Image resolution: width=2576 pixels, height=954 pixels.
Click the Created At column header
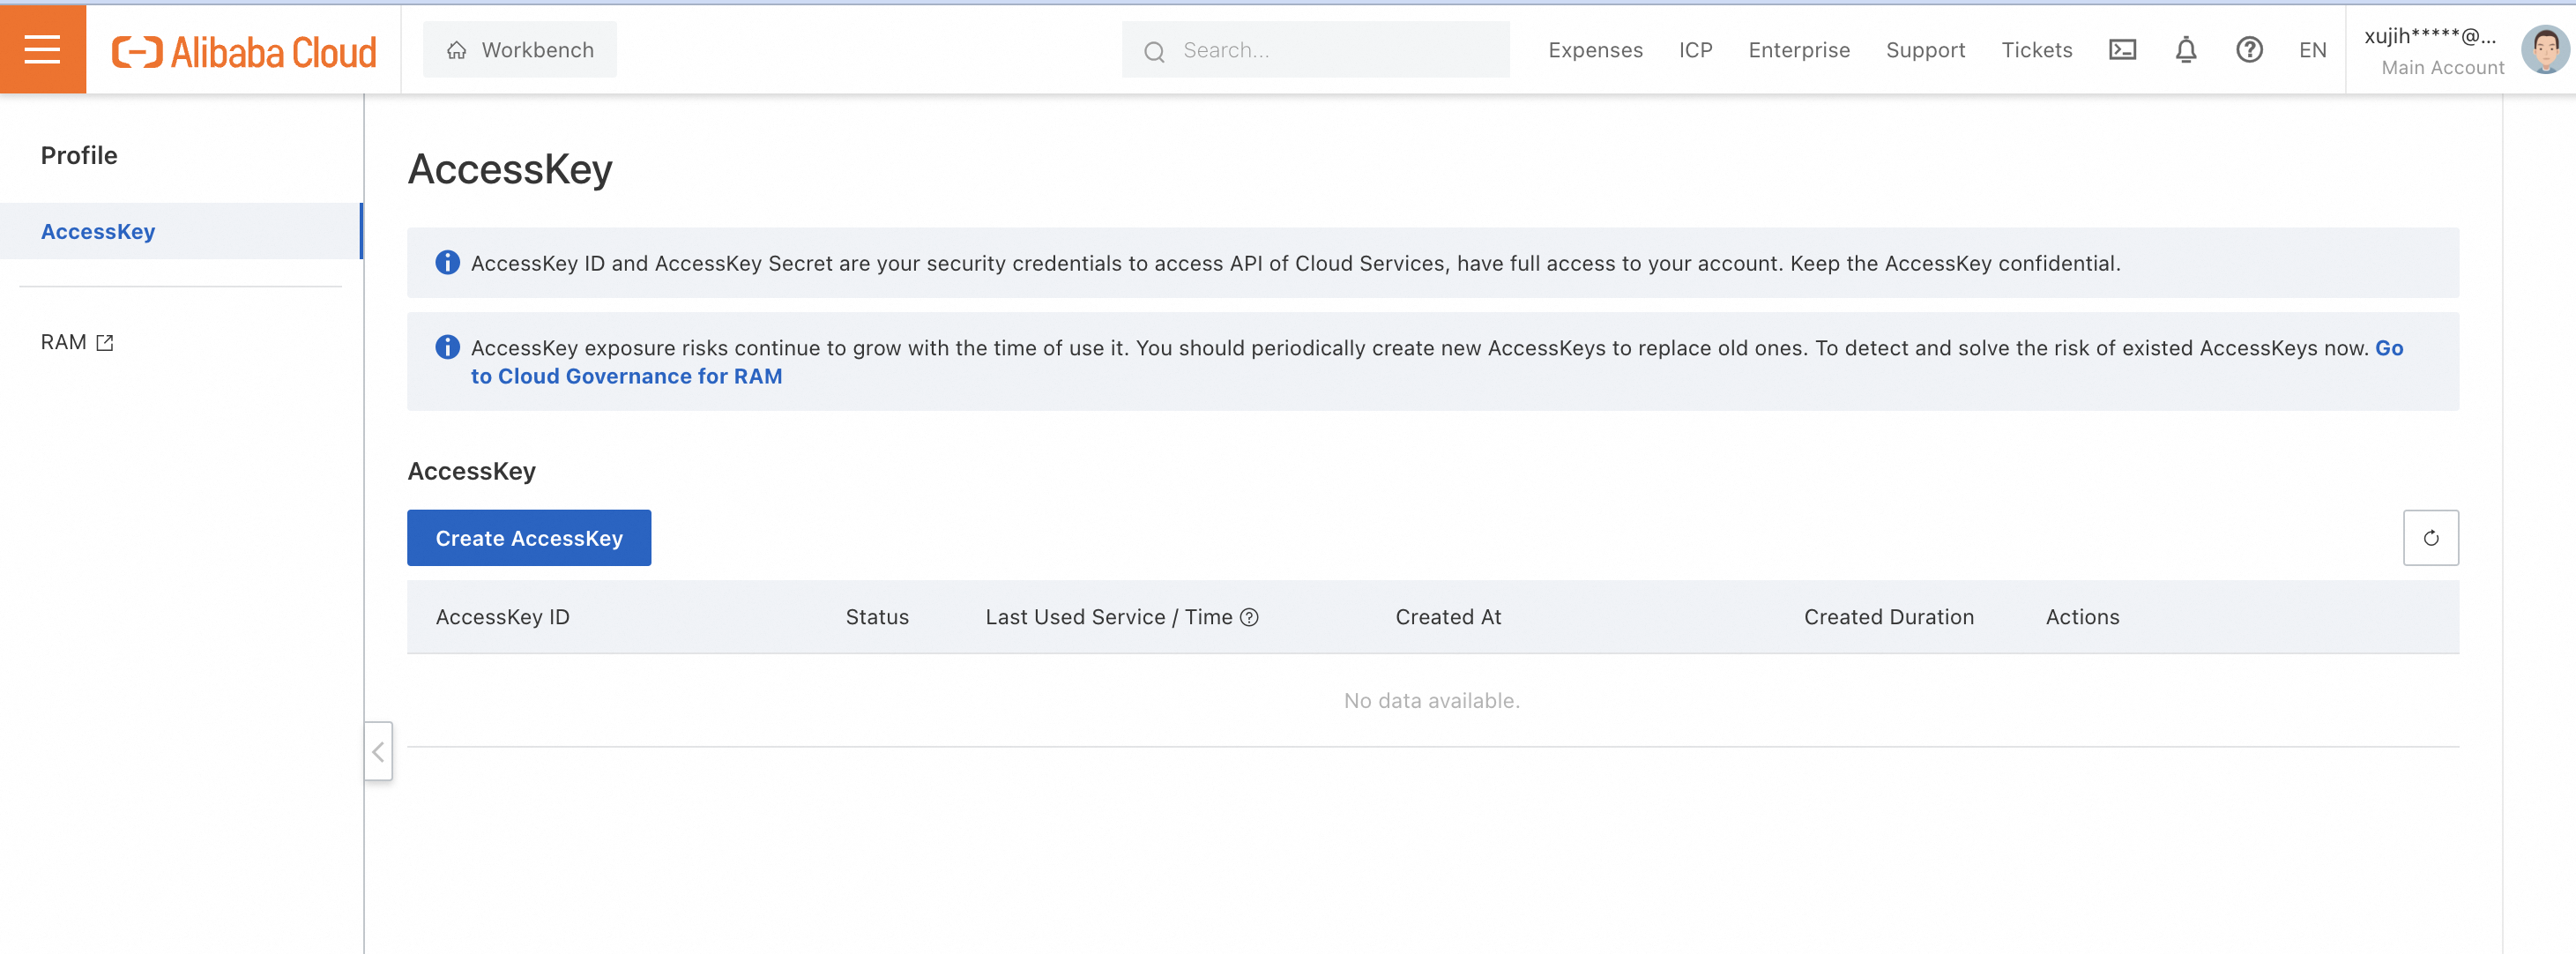[x=1448, y=617]
